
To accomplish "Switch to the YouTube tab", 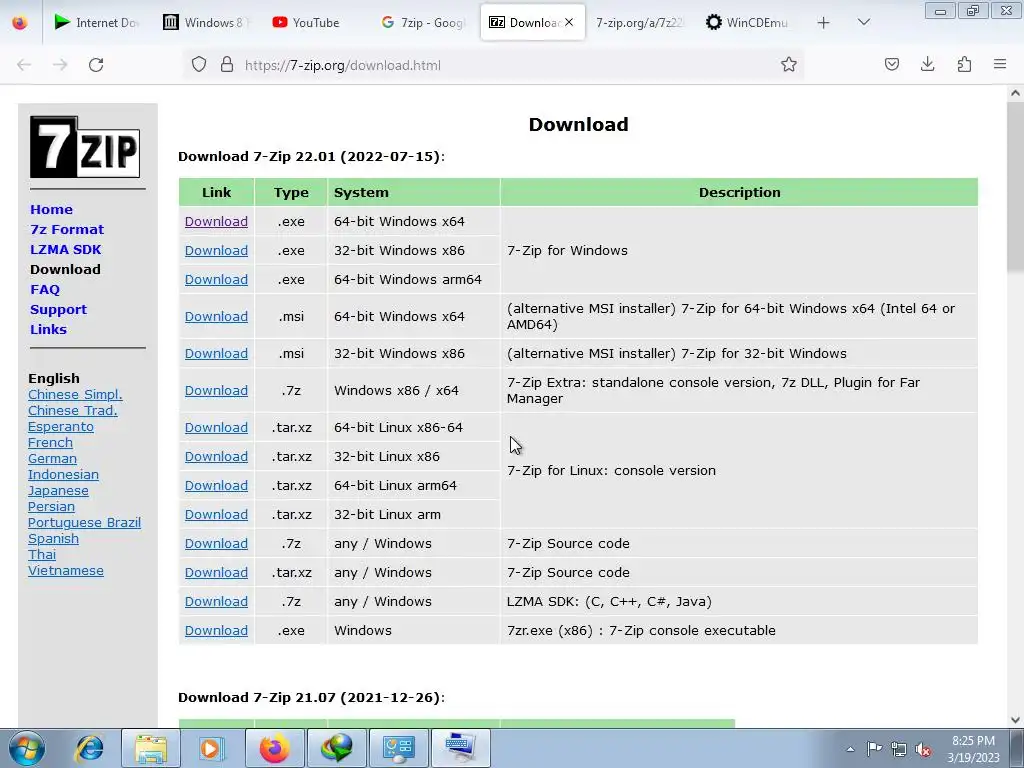I will click(315, 22).
